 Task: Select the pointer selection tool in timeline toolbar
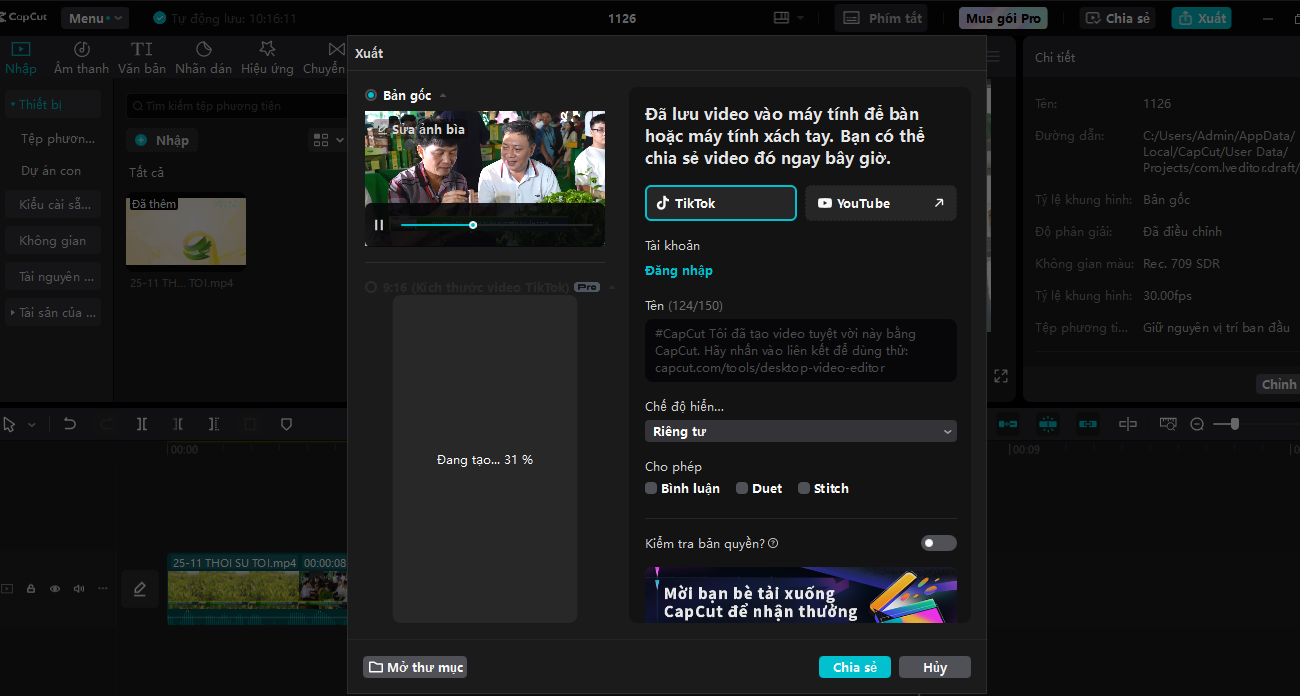(10, 424)
